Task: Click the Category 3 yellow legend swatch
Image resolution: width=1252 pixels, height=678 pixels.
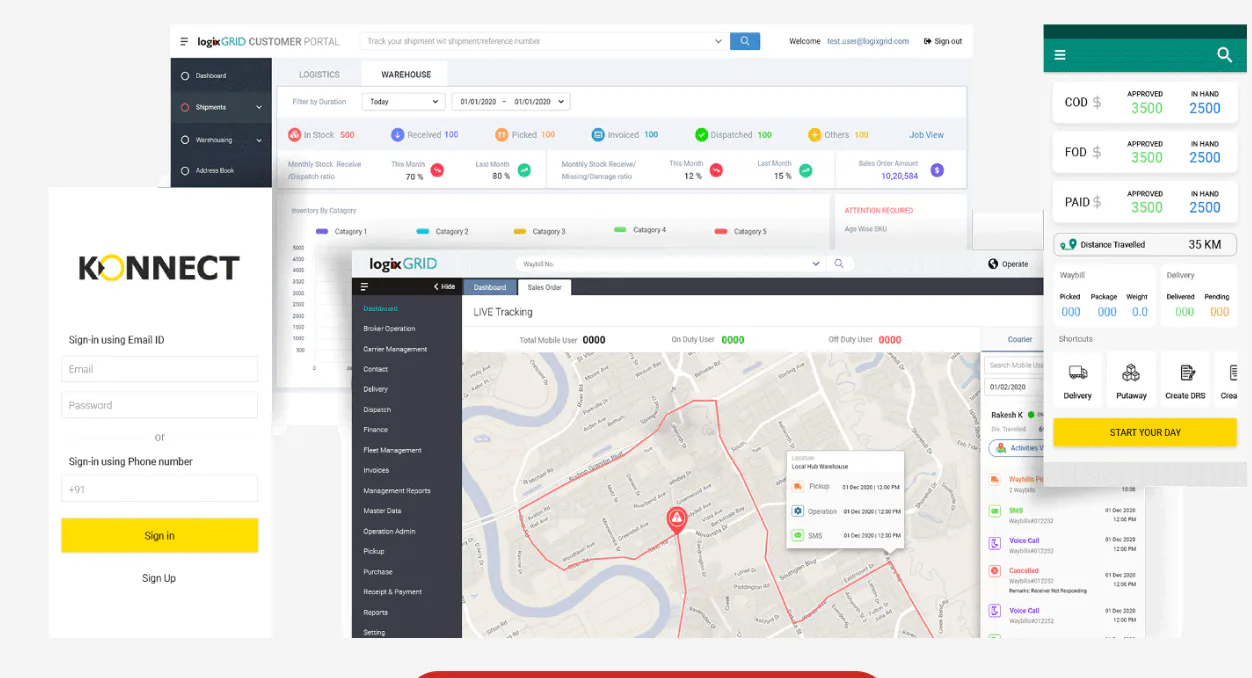Action: click(x=519, y=231)
